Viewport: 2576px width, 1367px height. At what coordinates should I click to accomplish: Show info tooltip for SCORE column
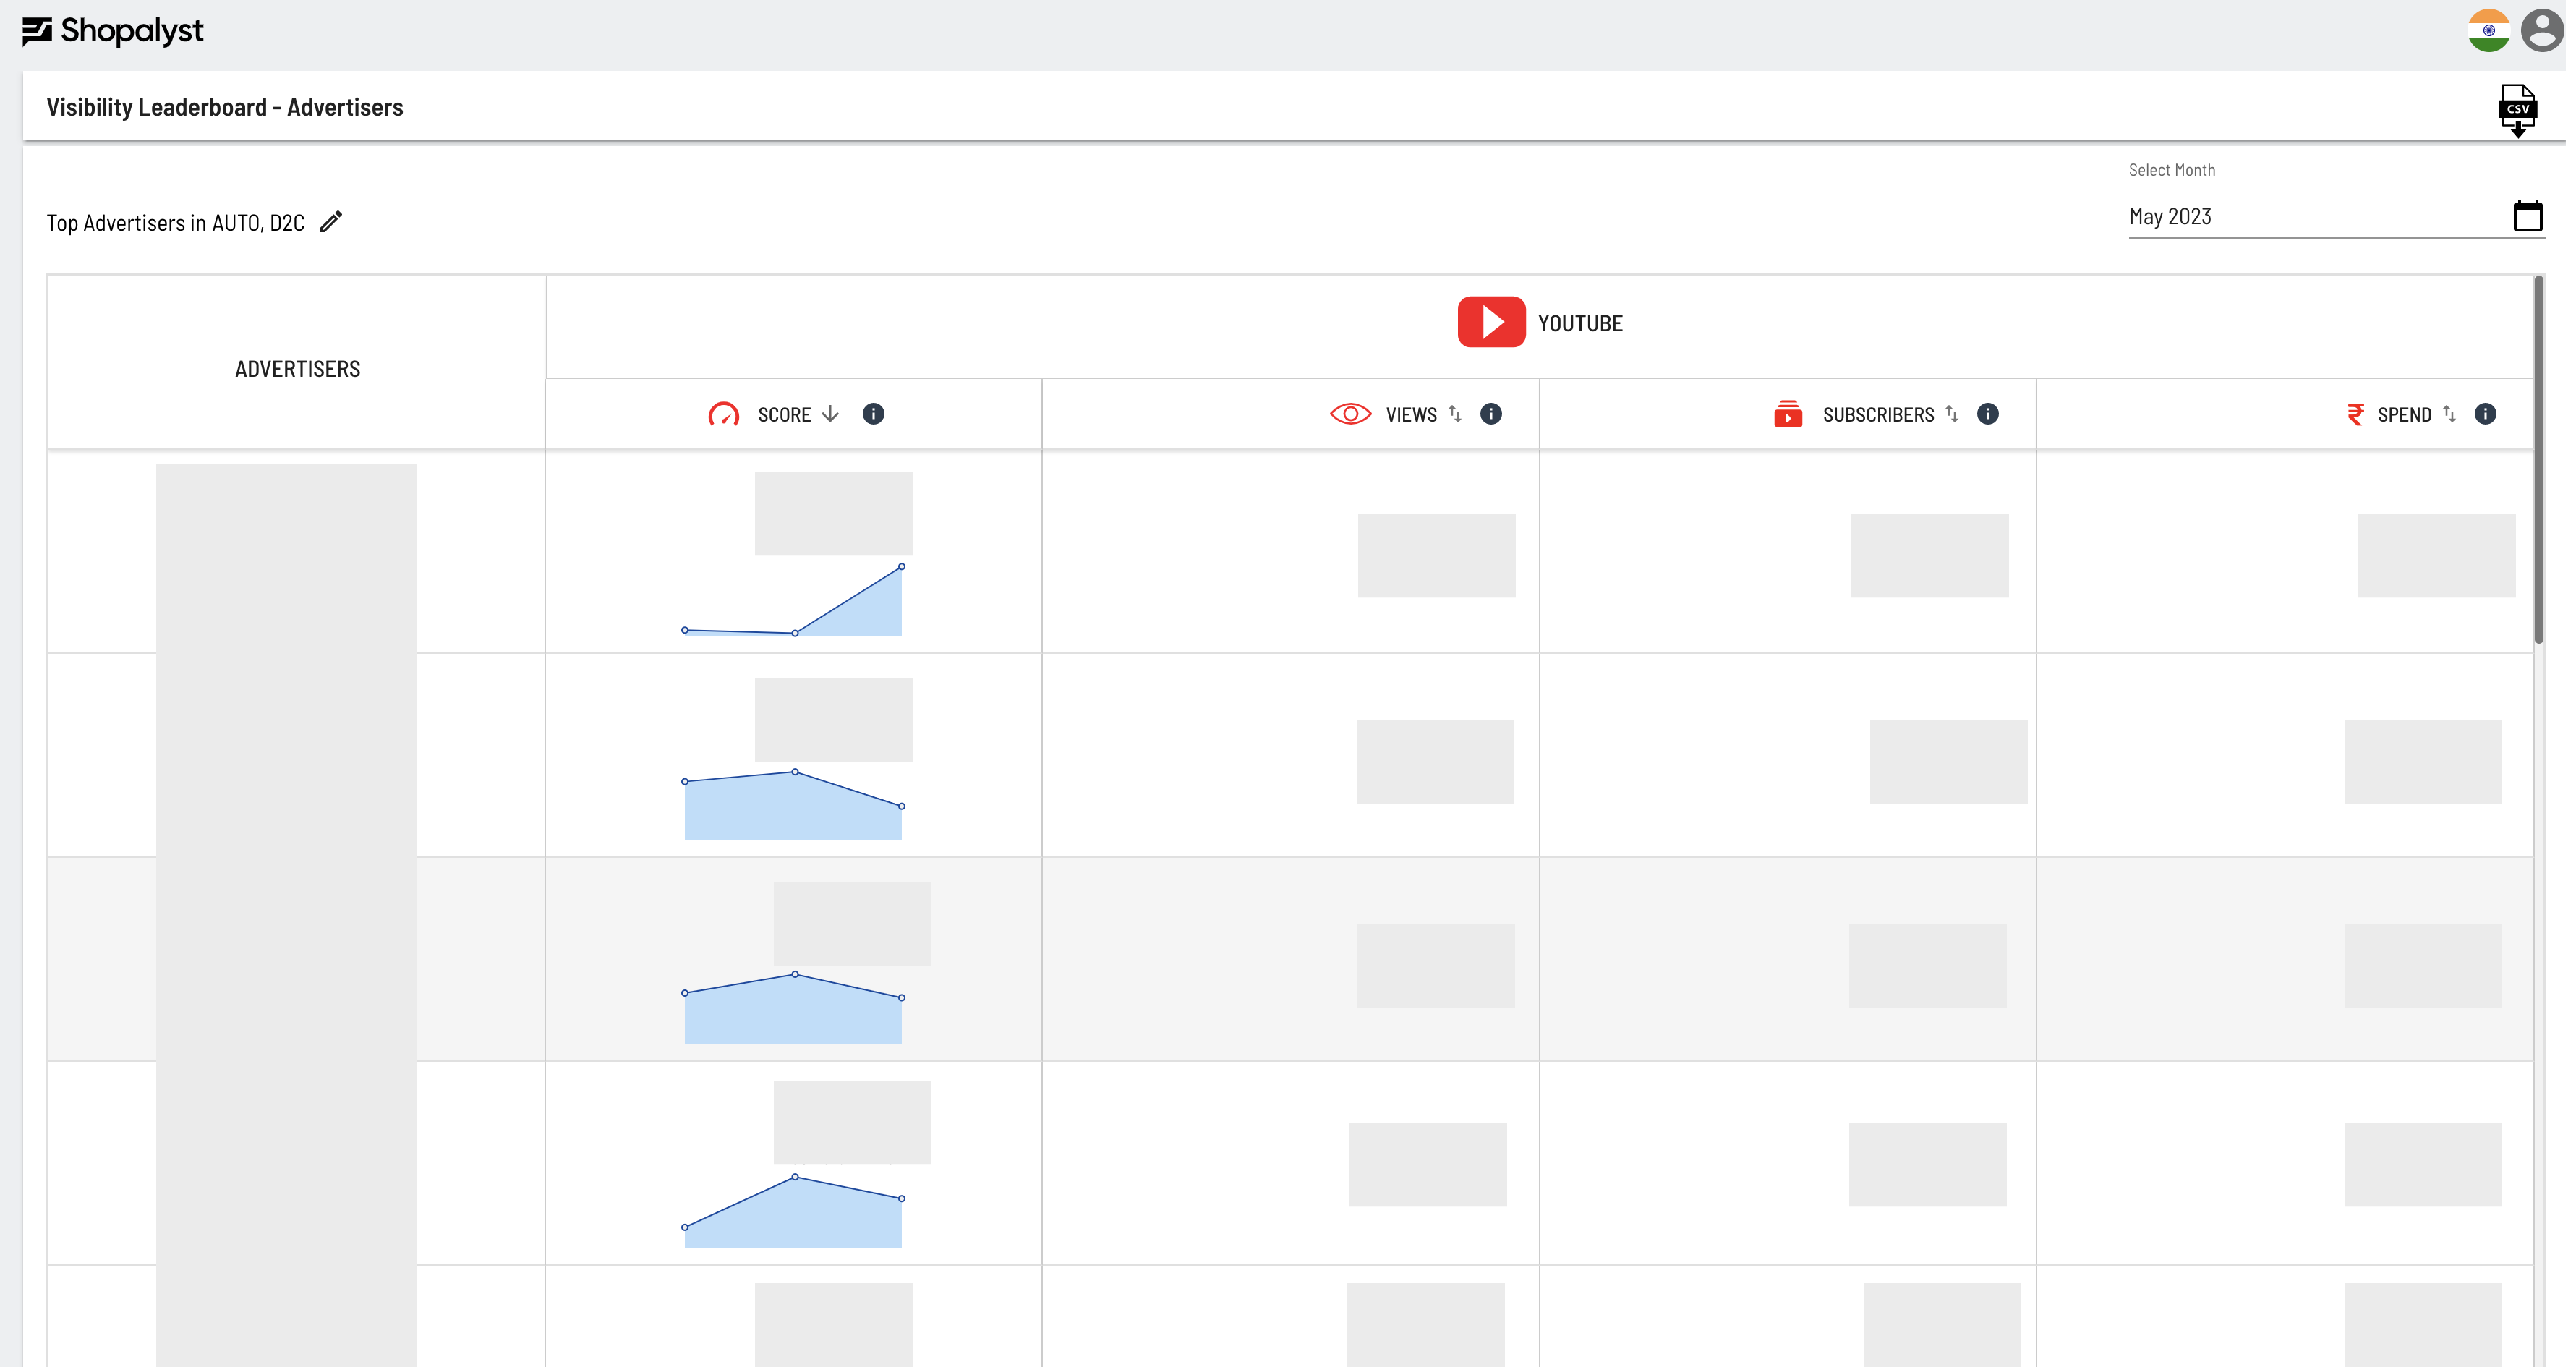(x=874, y=413)
